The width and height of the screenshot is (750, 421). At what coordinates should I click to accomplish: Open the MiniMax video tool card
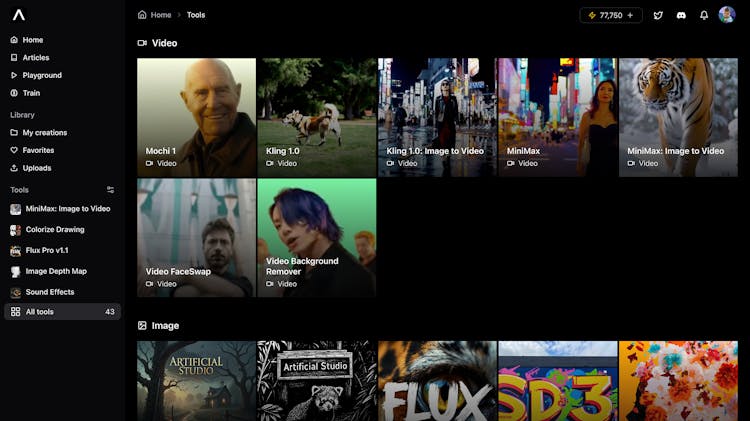[558, 118]
